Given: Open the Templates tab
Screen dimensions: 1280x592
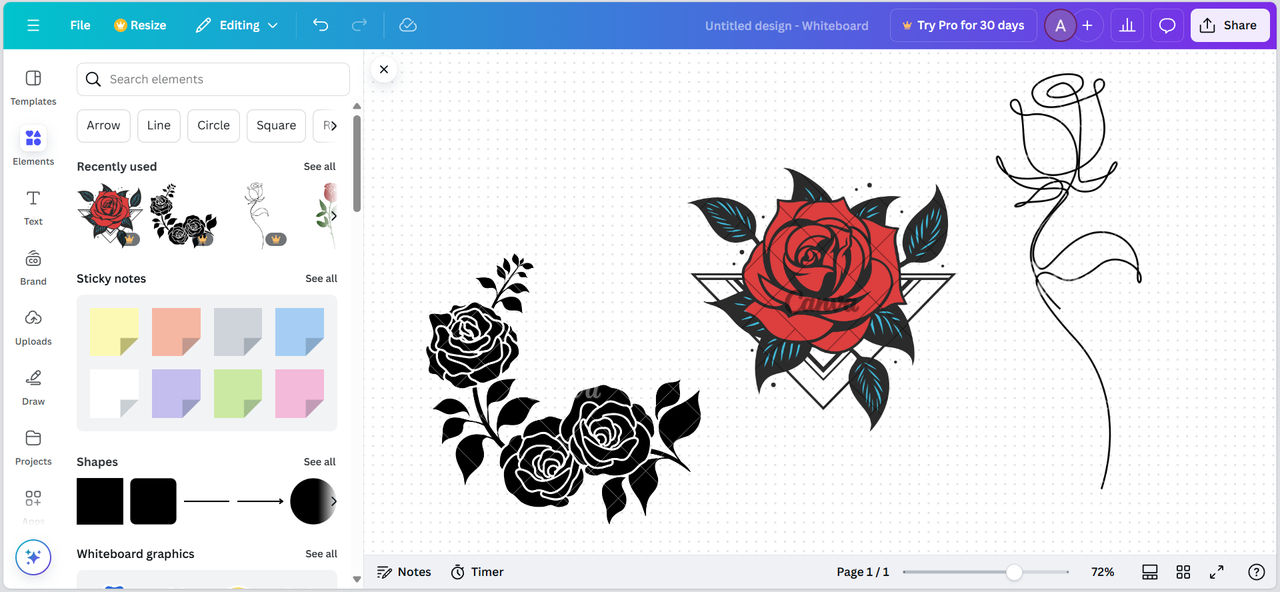Looking at the screenshot, I should (x=33, y=87).
